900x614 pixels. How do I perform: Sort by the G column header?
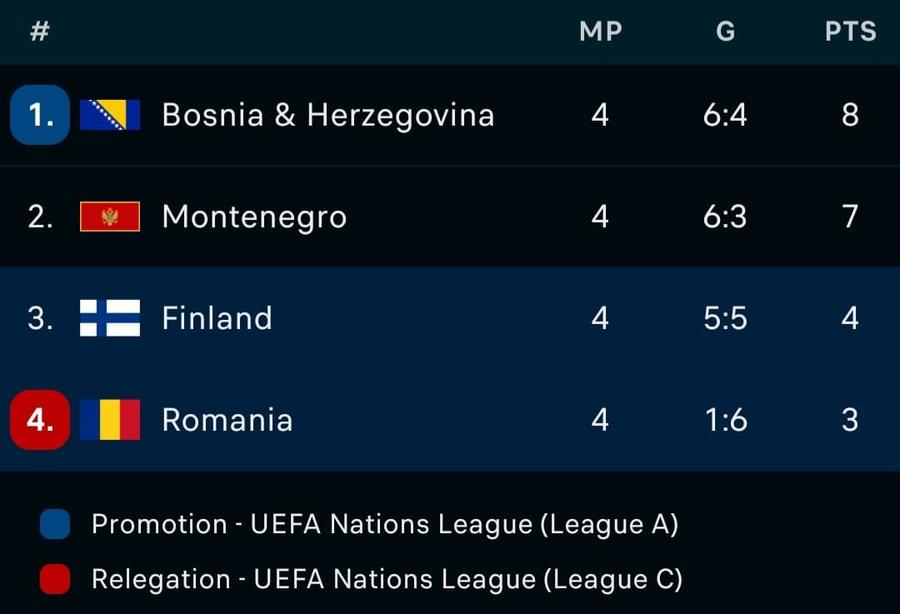(726, 32)
